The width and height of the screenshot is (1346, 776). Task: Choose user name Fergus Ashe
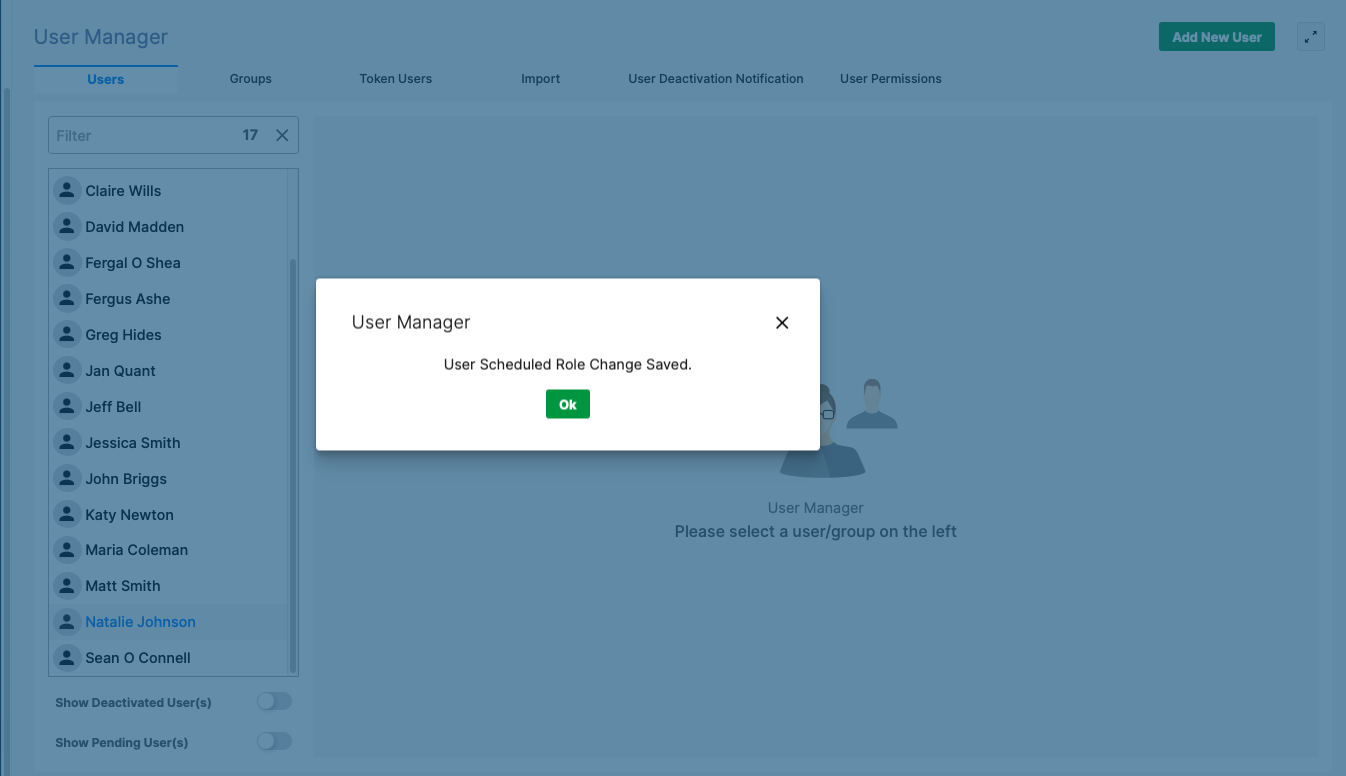(x=128, y=299)
